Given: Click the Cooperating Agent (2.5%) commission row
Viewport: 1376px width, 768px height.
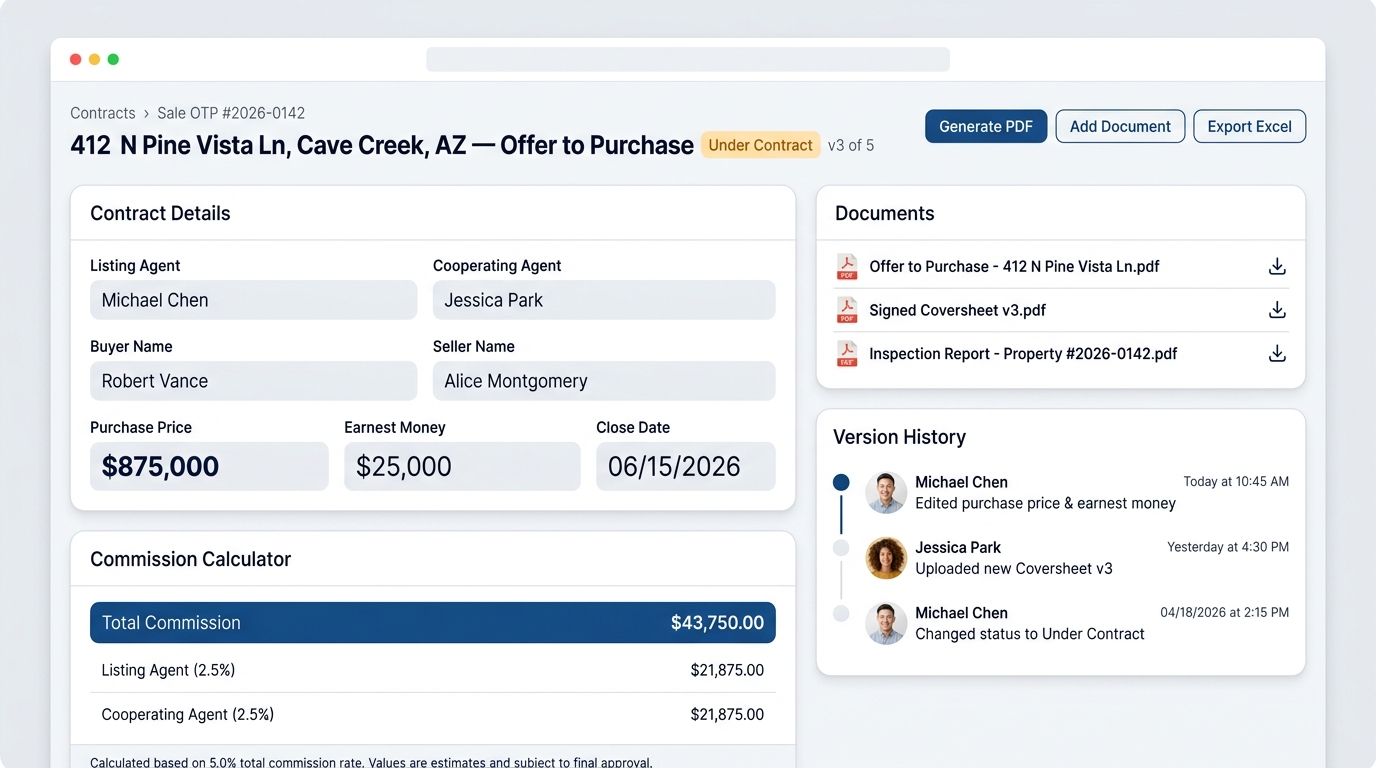Looking at the screenshot, I should pos(433,714).
